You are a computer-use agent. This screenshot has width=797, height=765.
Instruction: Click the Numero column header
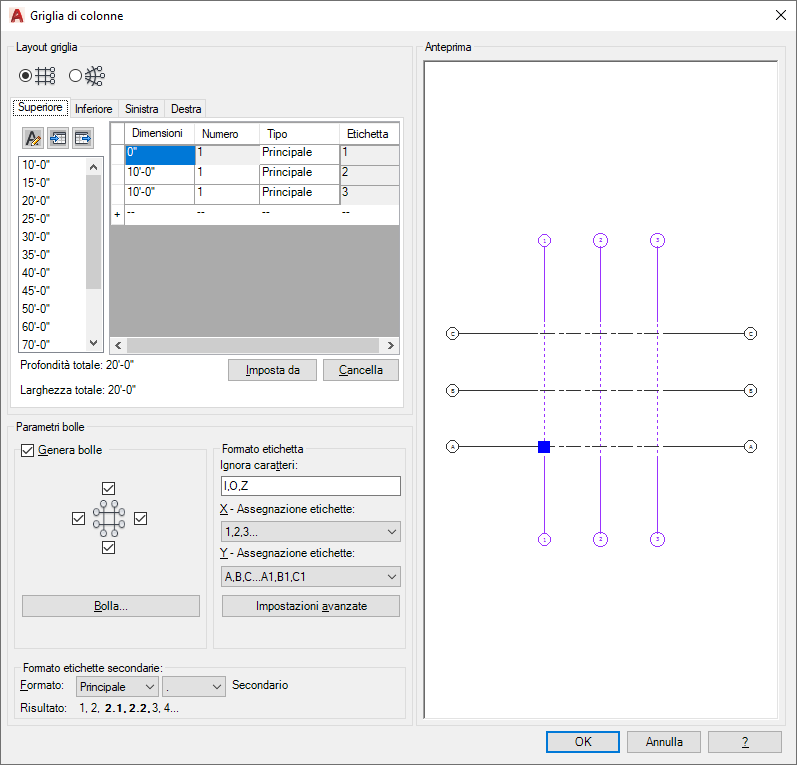click(227, 134)
